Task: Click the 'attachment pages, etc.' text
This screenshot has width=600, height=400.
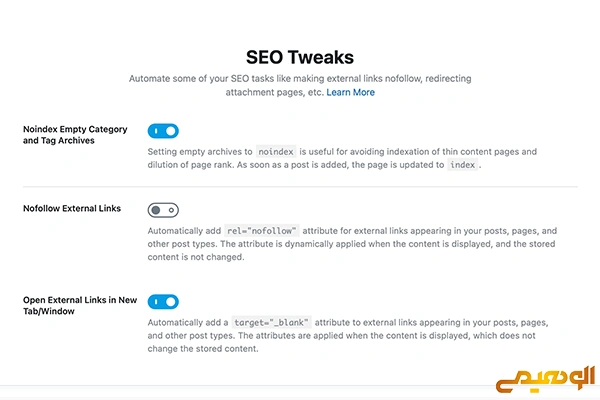Action: (274, 92)
